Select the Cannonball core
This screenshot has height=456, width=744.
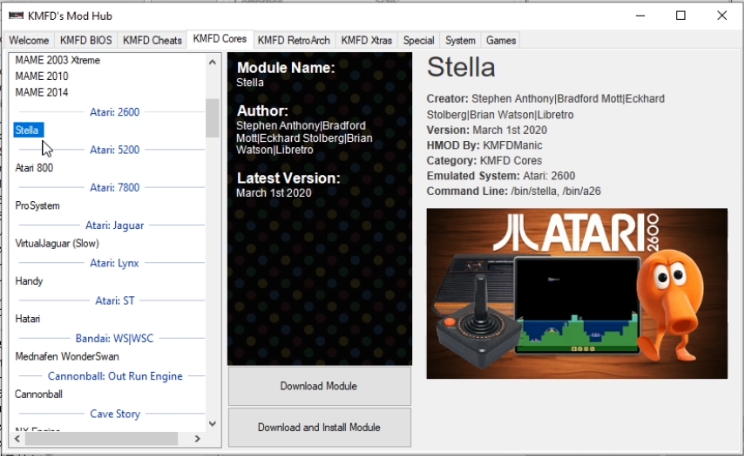[x=38, y=394]
